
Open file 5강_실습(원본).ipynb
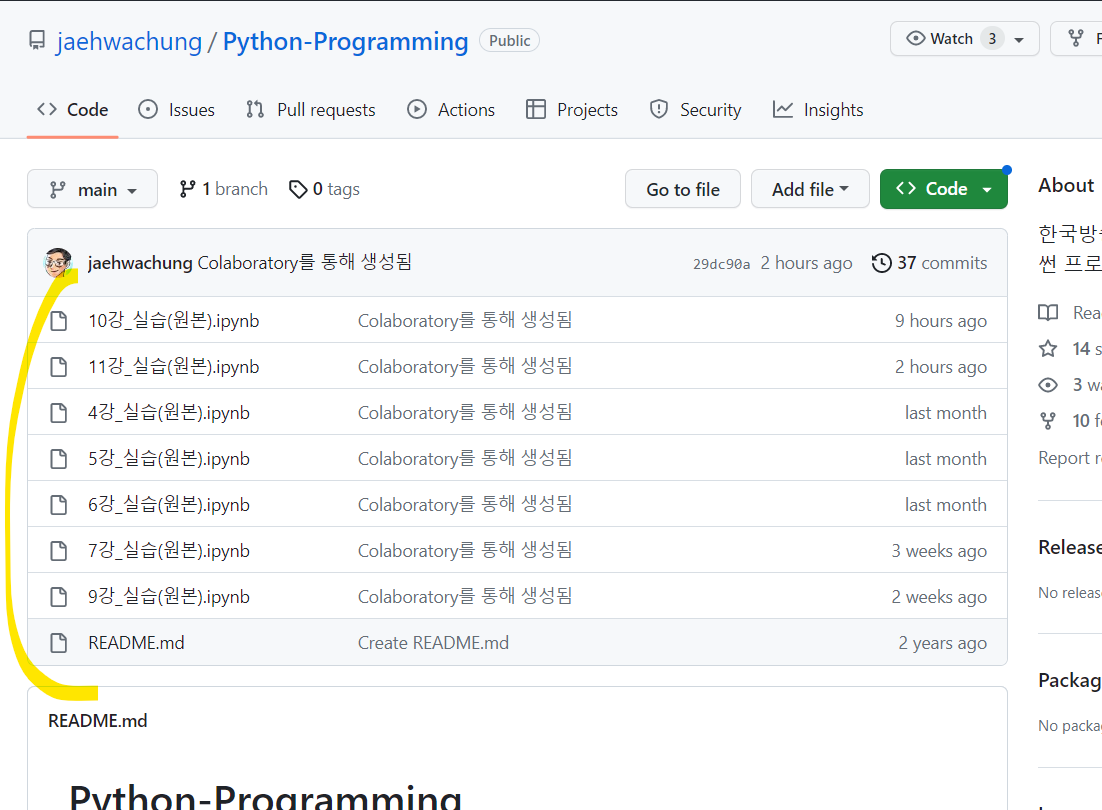click(x=169, y=459)
